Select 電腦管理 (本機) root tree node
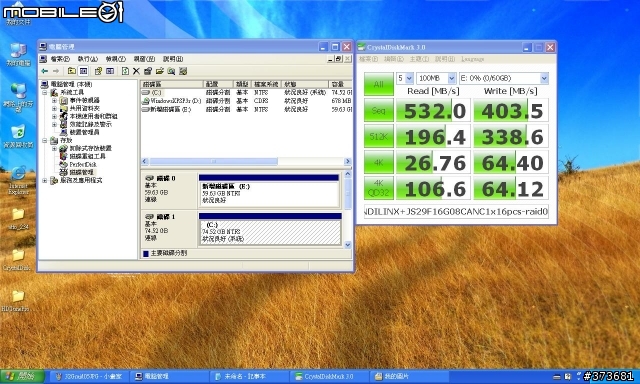Screen dimensions: 640x384 coord(71,84)
